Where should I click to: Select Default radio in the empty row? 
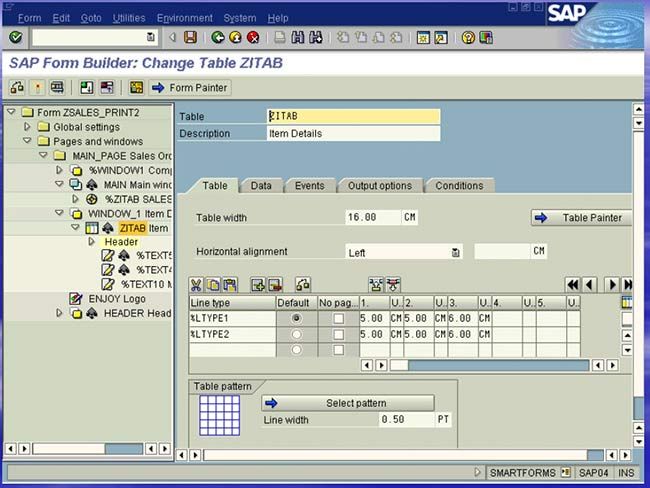point(296,350)
